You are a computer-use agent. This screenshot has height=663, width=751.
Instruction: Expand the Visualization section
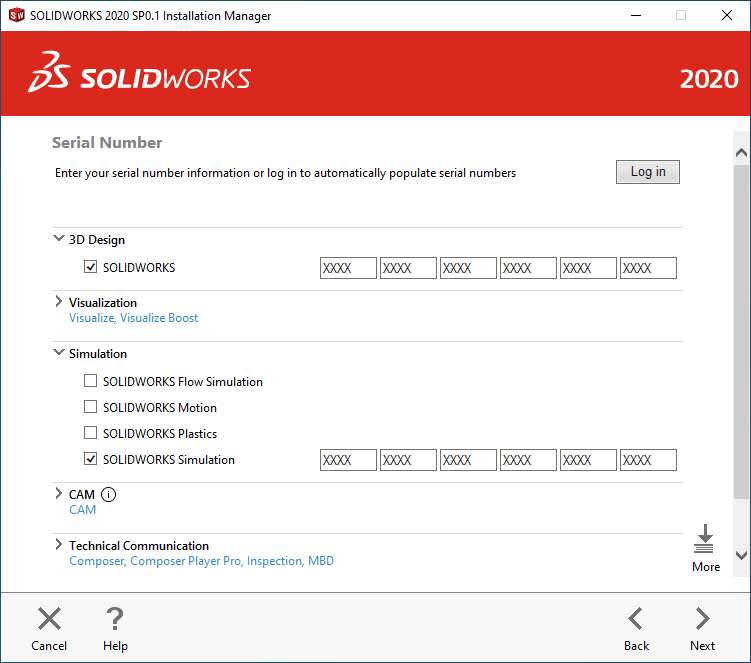point(58,302)
